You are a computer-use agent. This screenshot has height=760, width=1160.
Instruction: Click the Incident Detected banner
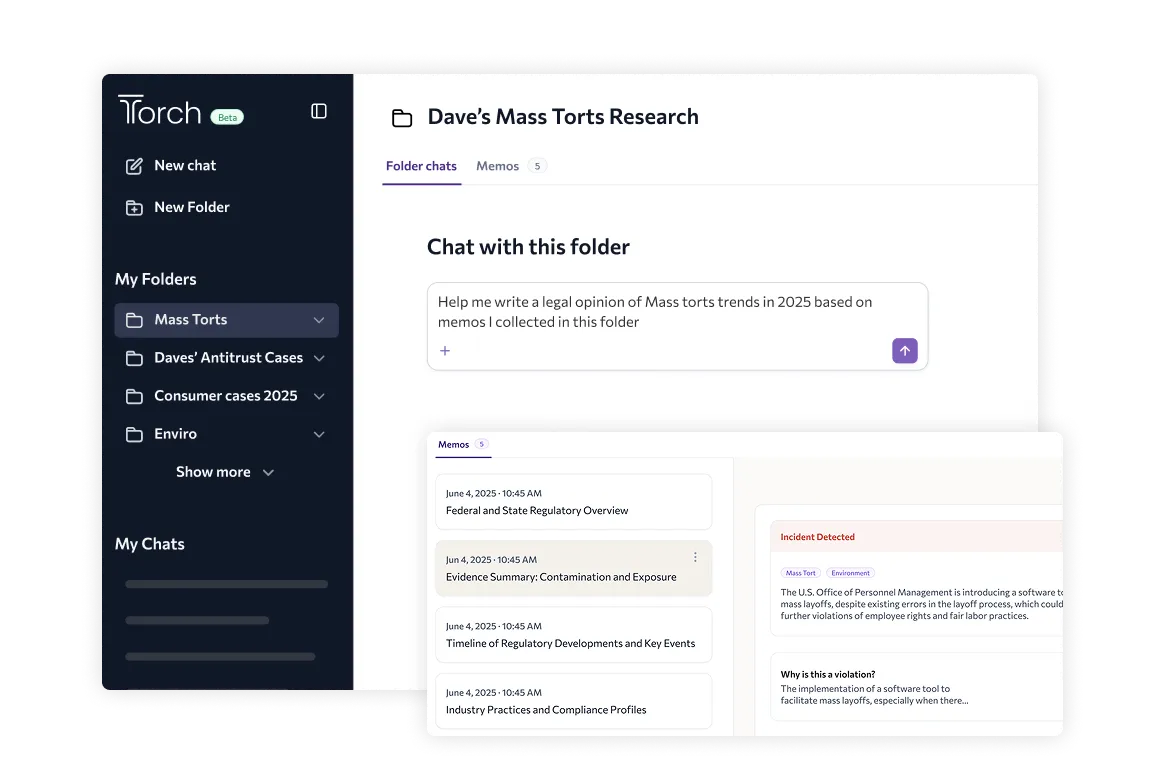tap(917, 537)
